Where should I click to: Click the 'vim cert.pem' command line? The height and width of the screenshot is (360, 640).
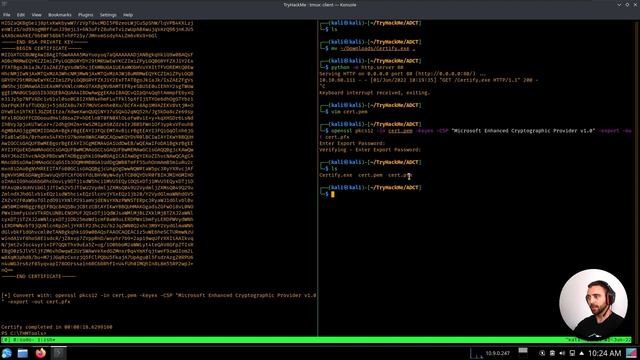(x=349, y=111)
